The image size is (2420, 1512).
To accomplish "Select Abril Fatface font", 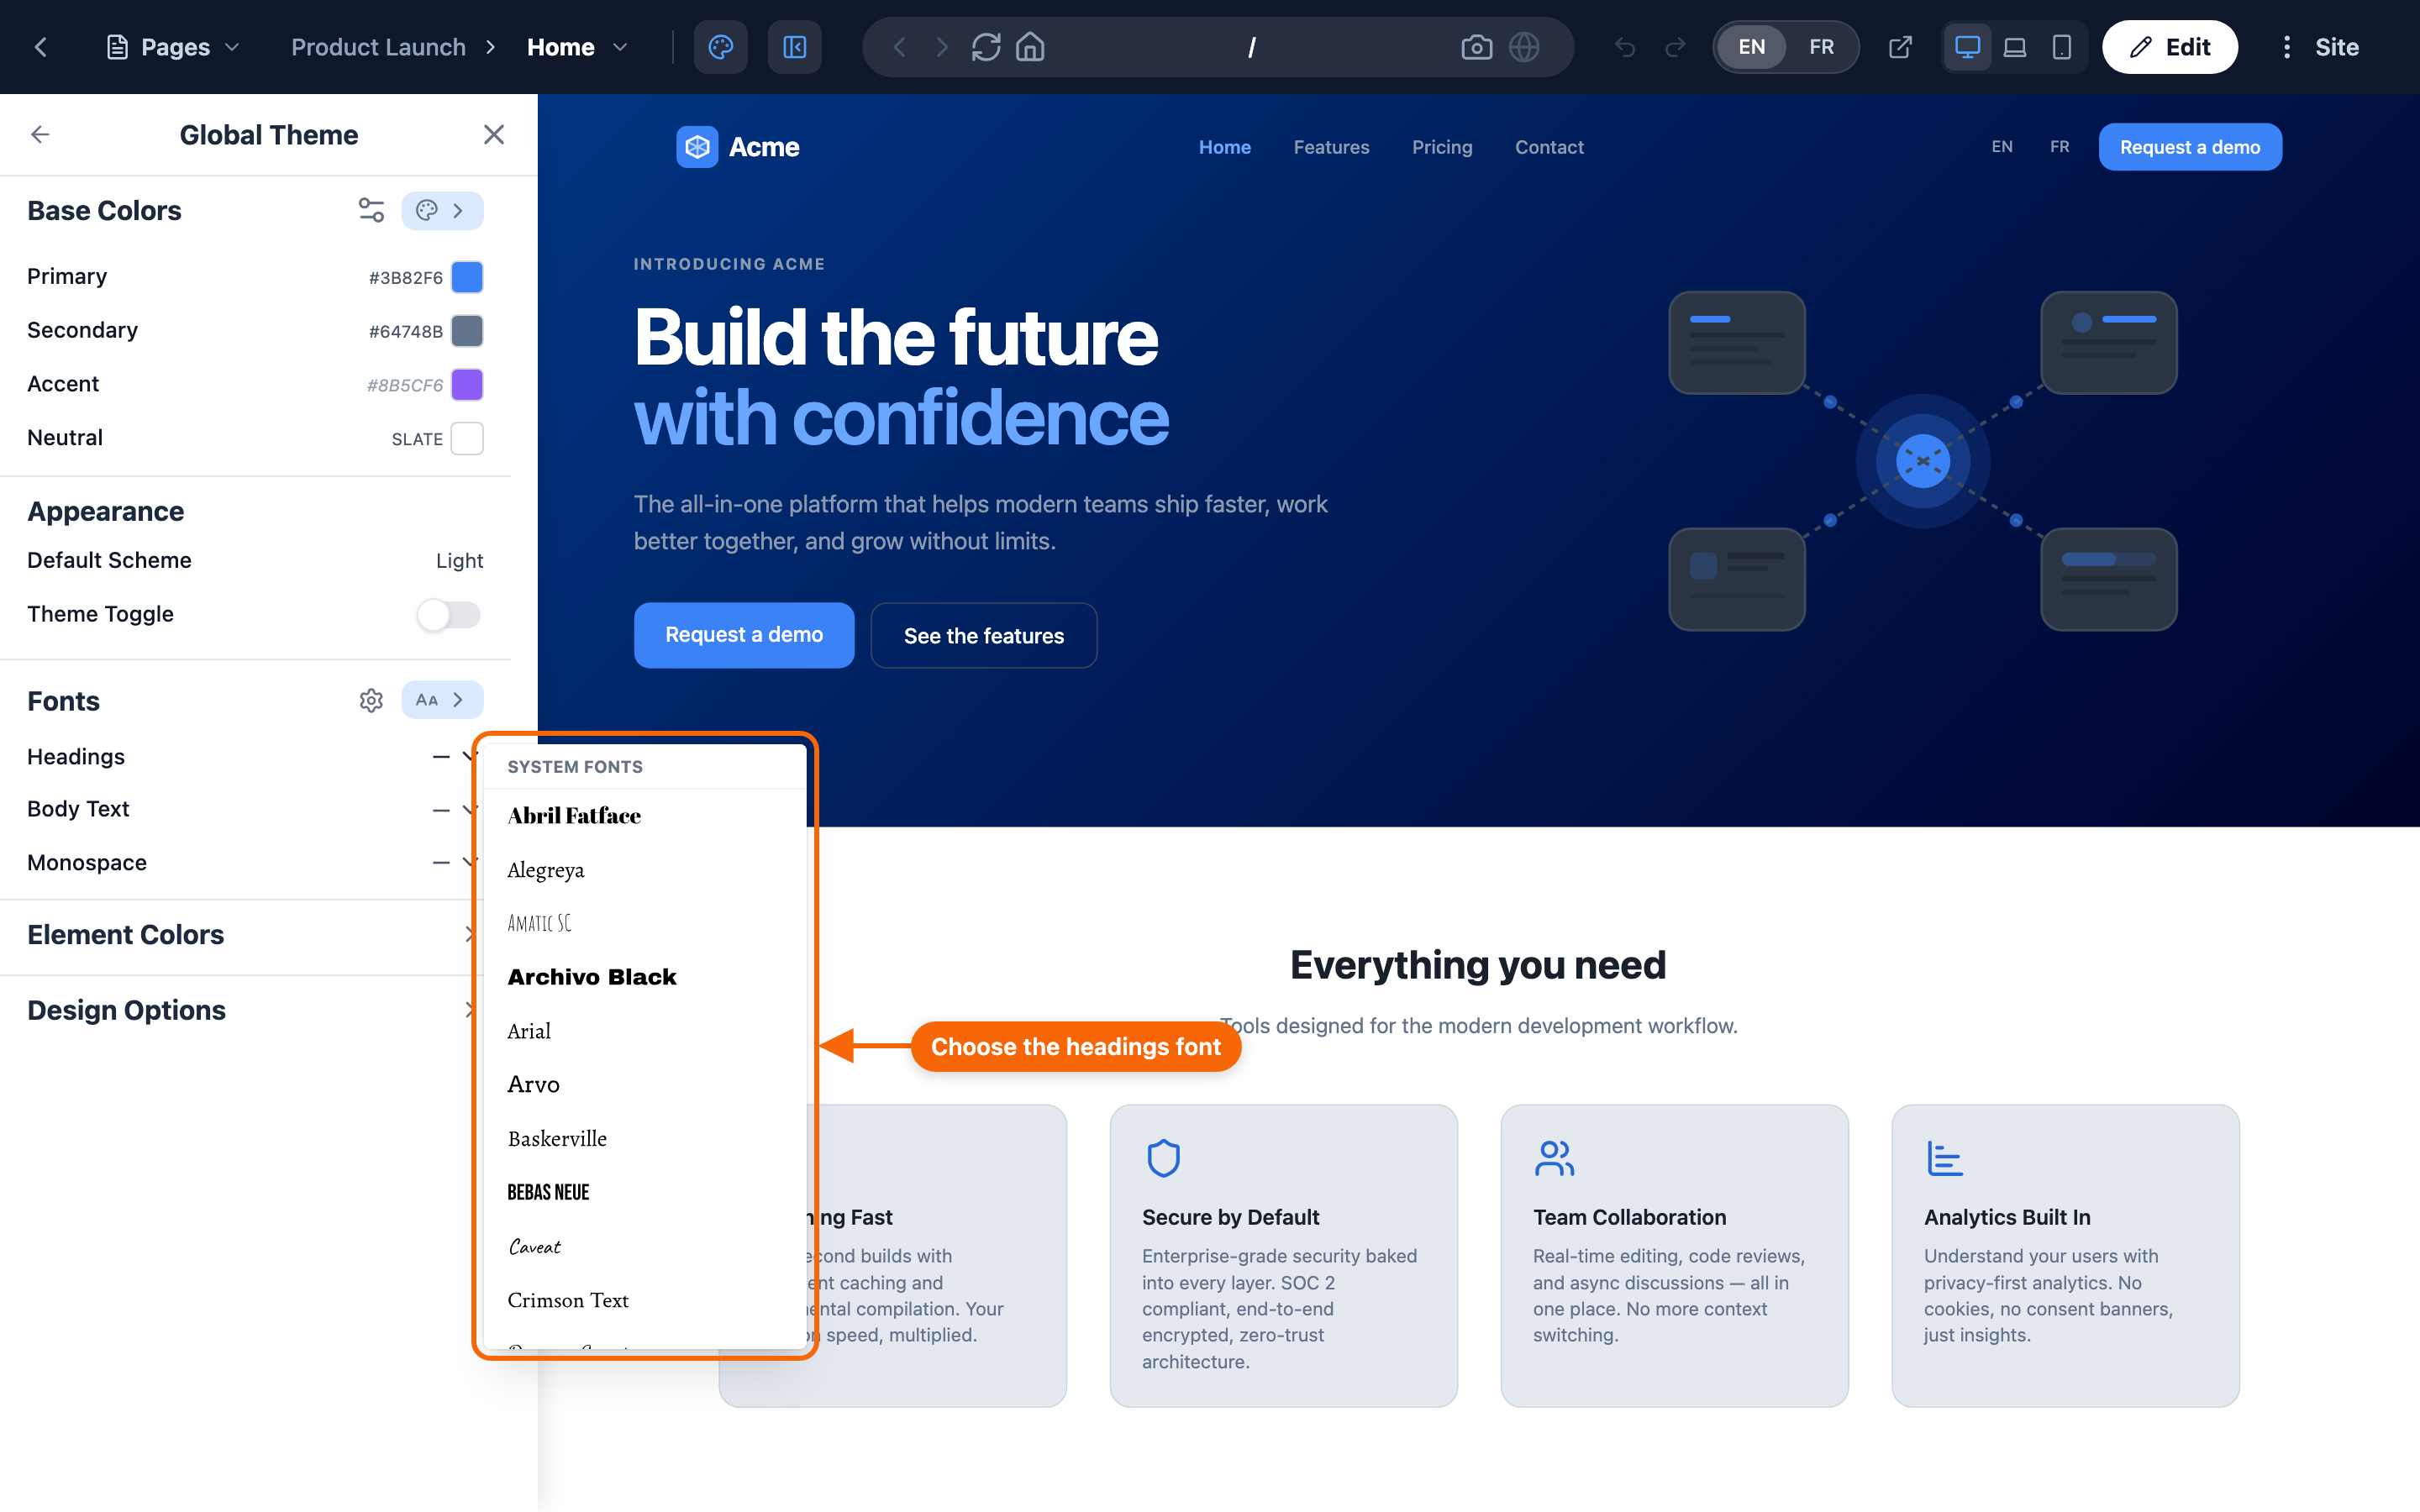I will [x=644, y=816].
